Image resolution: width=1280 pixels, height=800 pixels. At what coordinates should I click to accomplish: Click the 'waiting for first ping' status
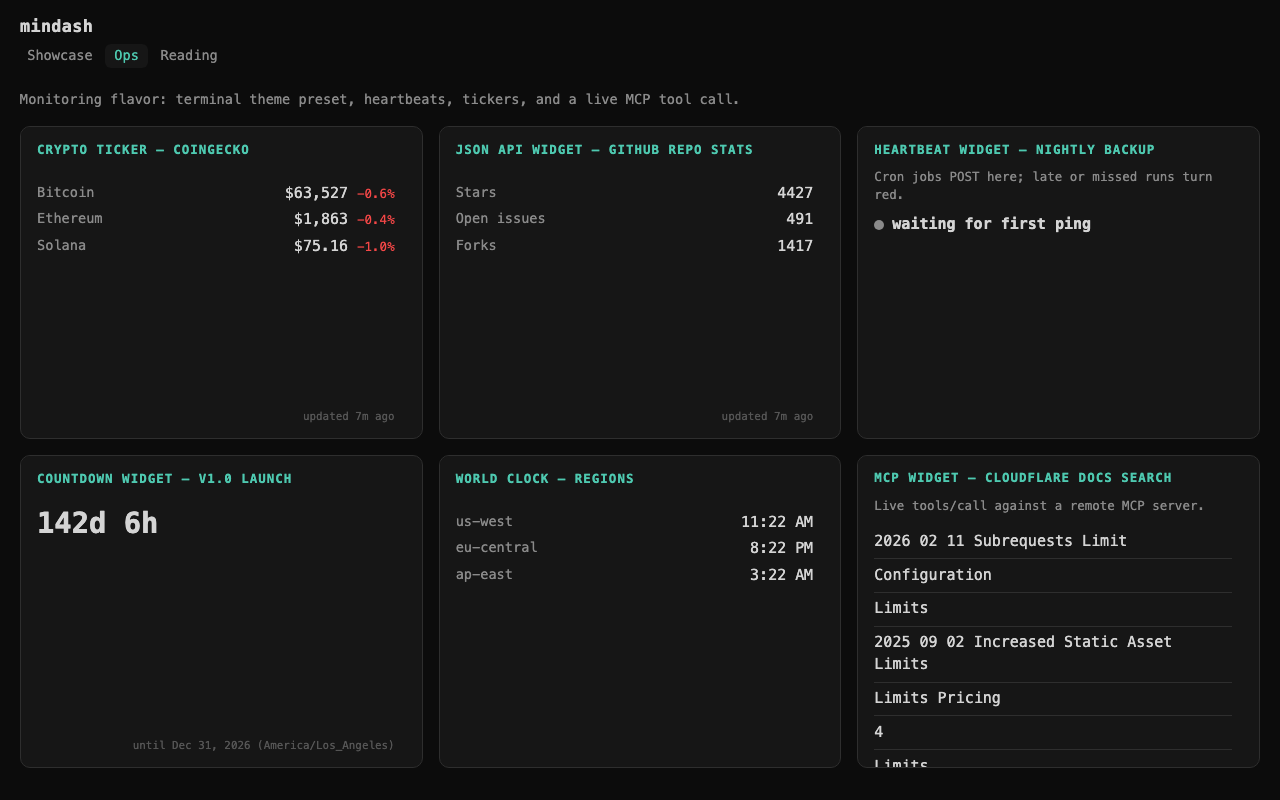(x=991, y=224)
